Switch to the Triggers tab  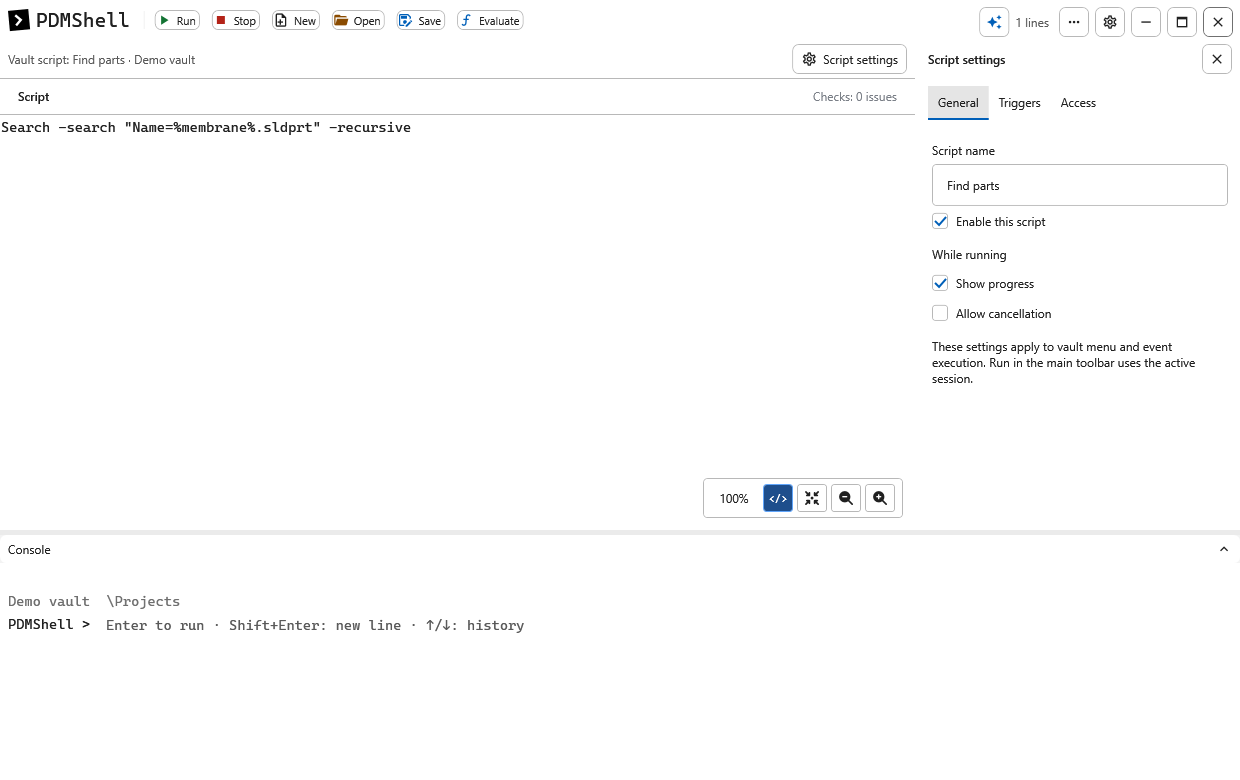[1019, 103]
